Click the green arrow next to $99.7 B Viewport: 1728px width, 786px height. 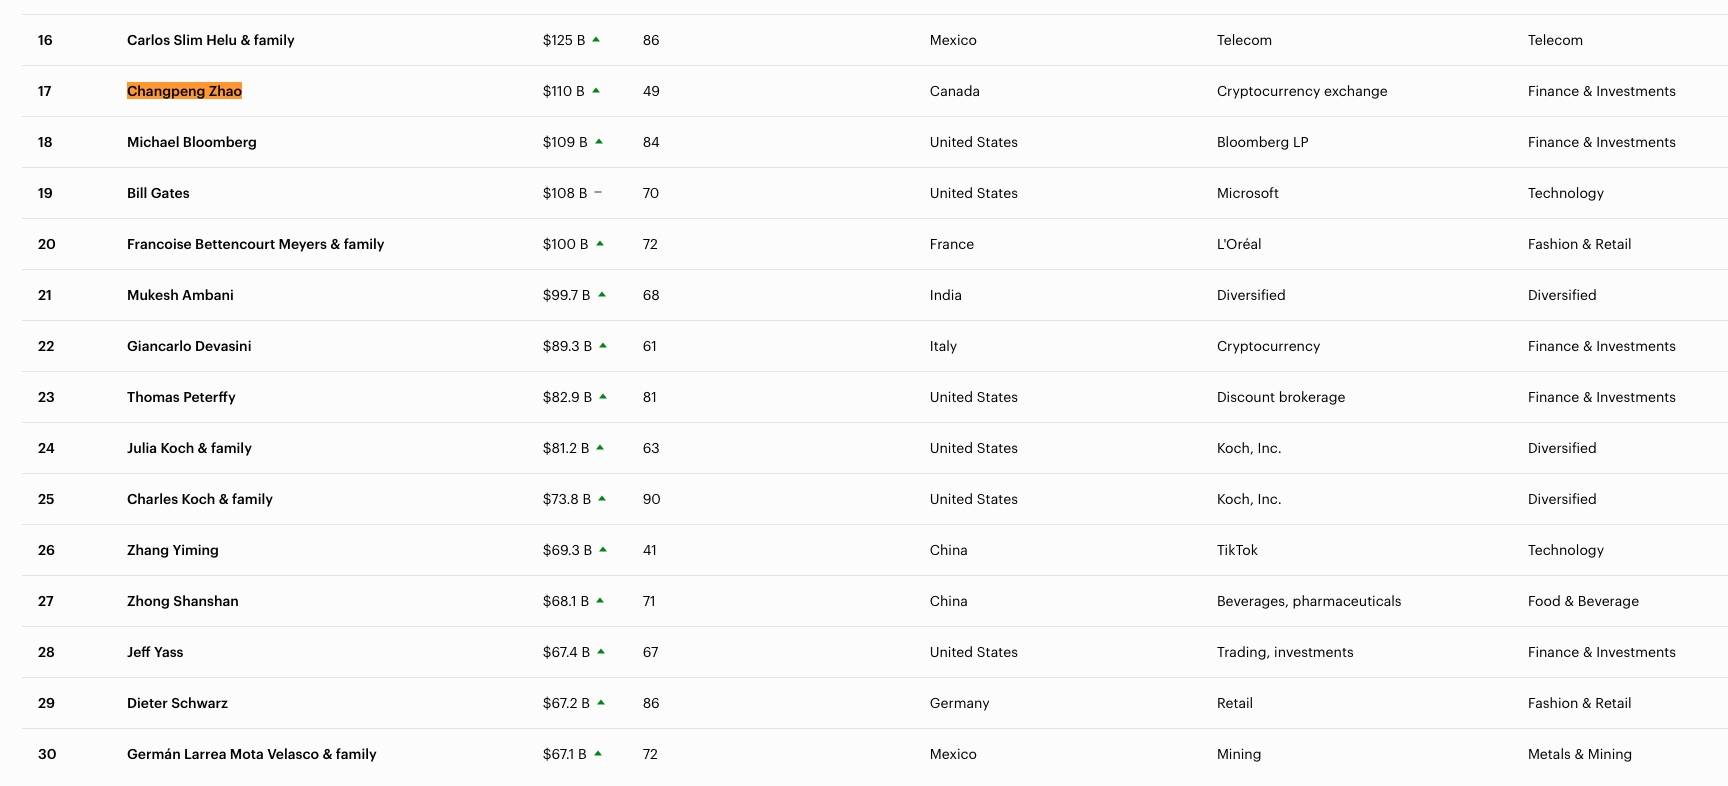tap(602, 295)
